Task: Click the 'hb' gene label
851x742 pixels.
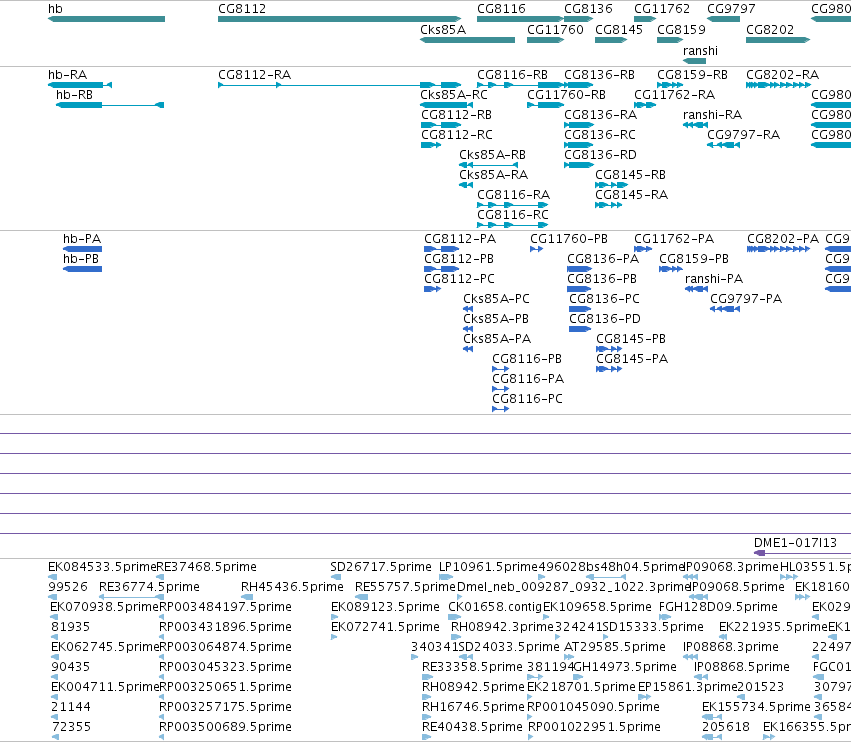Action: point(55,9)
